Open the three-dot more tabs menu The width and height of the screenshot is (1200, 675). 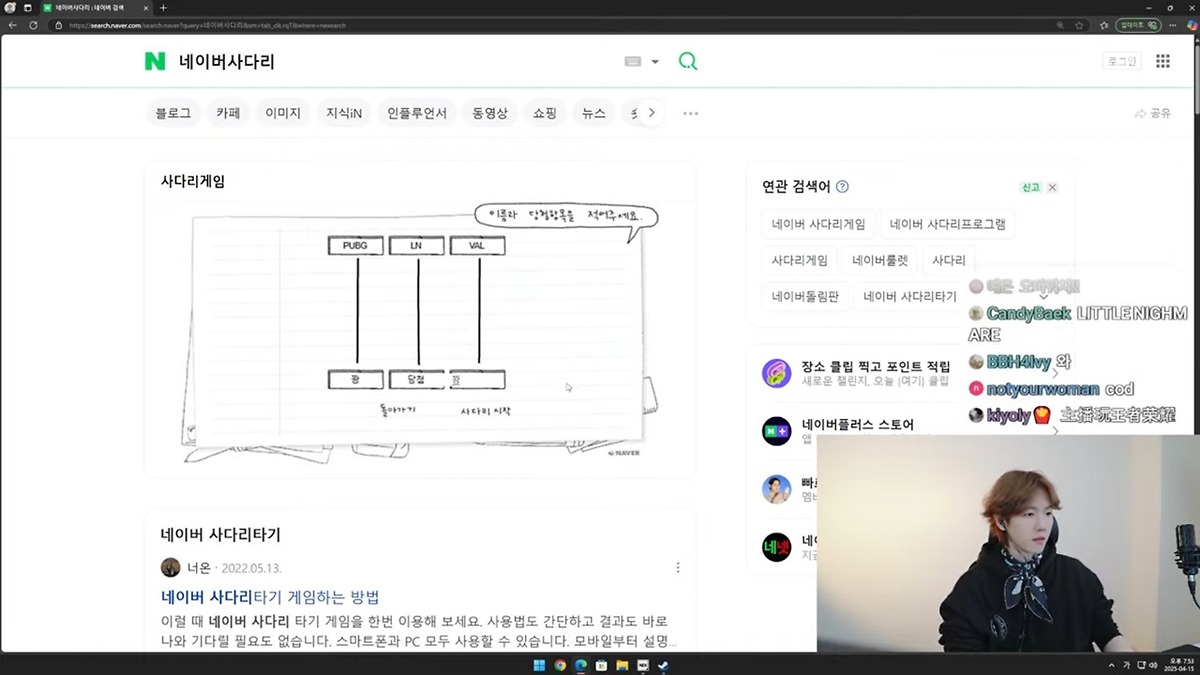pyautogui.click(x=691, y=114)
